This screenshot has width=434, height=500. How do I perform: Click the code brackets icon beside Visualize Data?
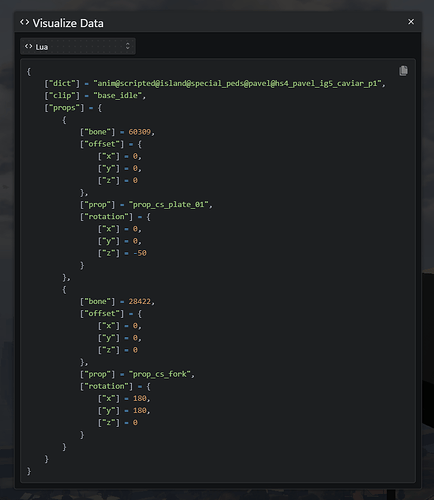point(24,22)
